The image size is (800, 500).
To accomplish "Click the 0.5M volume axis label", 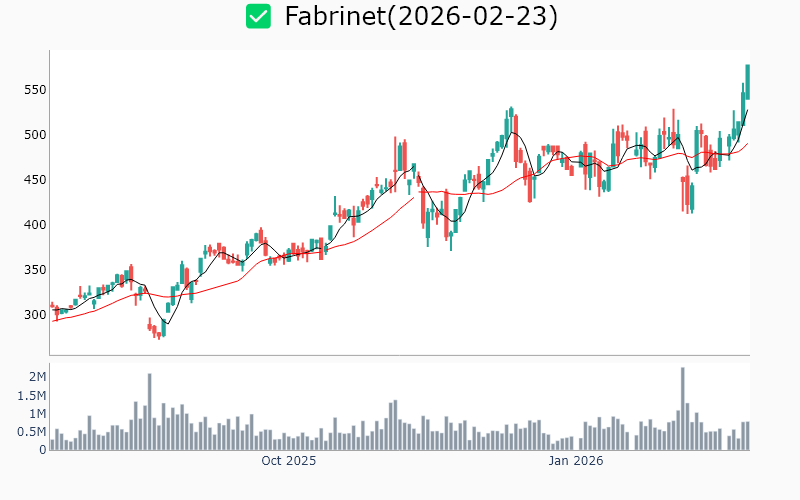I will click(31, 432).
